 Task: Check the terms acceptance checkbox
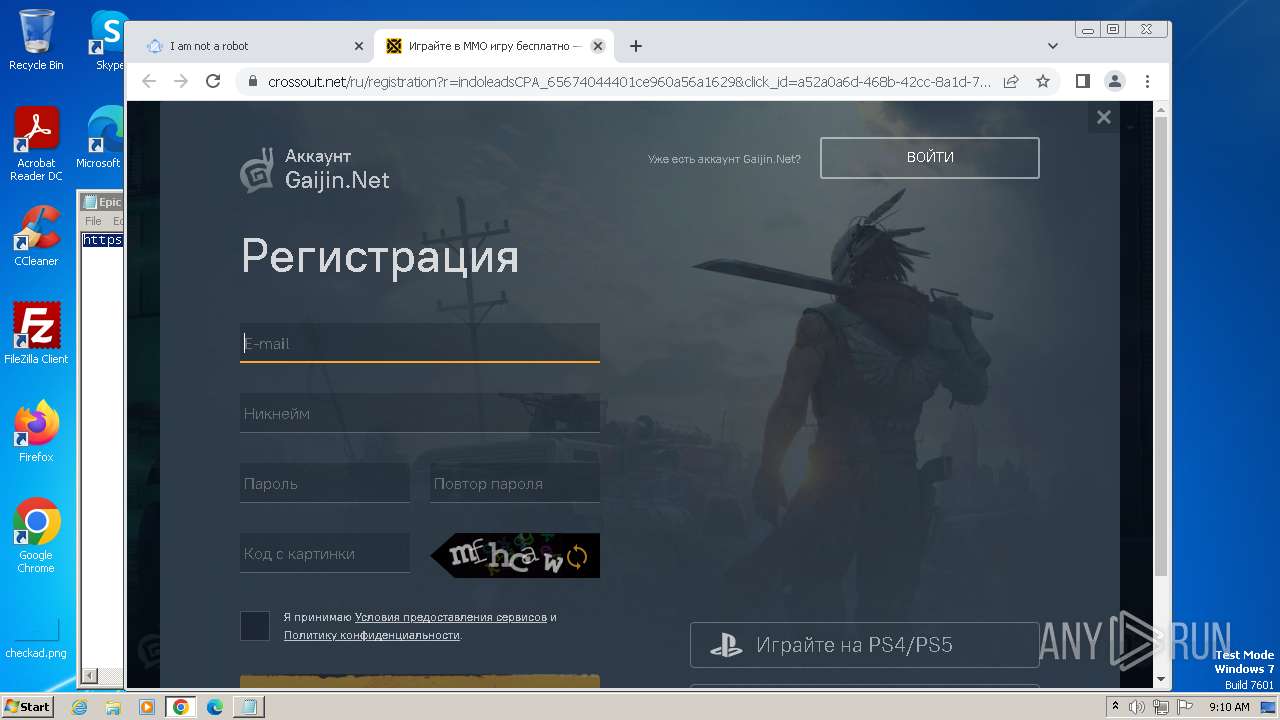(255, 626)
